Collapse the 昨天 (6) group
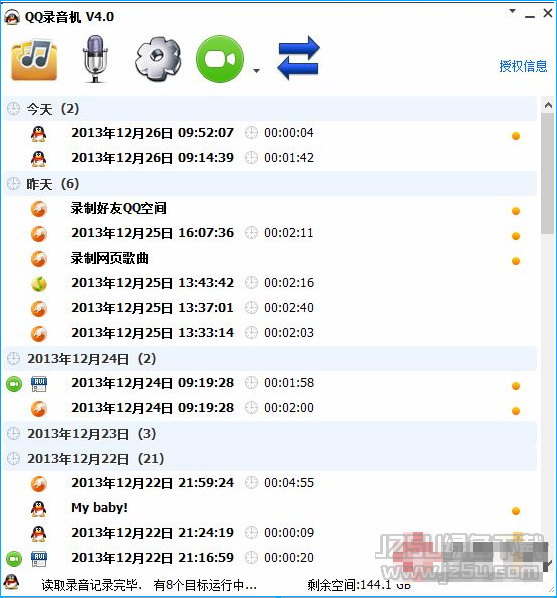The width and height of the screenshot is (557, 598). coord(270,184)
